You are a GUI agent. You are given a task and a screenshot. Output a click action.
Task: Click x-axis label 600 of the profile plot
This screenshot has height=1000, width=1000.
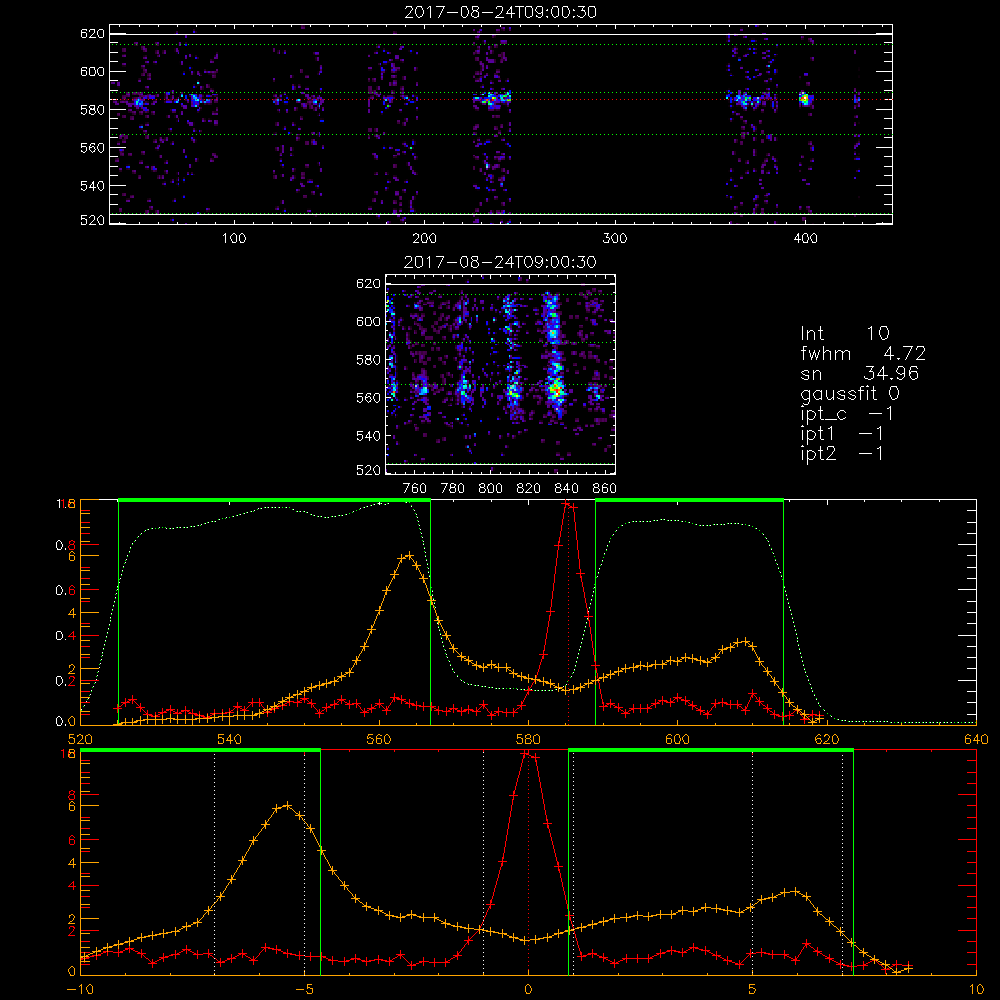point(677,739)
